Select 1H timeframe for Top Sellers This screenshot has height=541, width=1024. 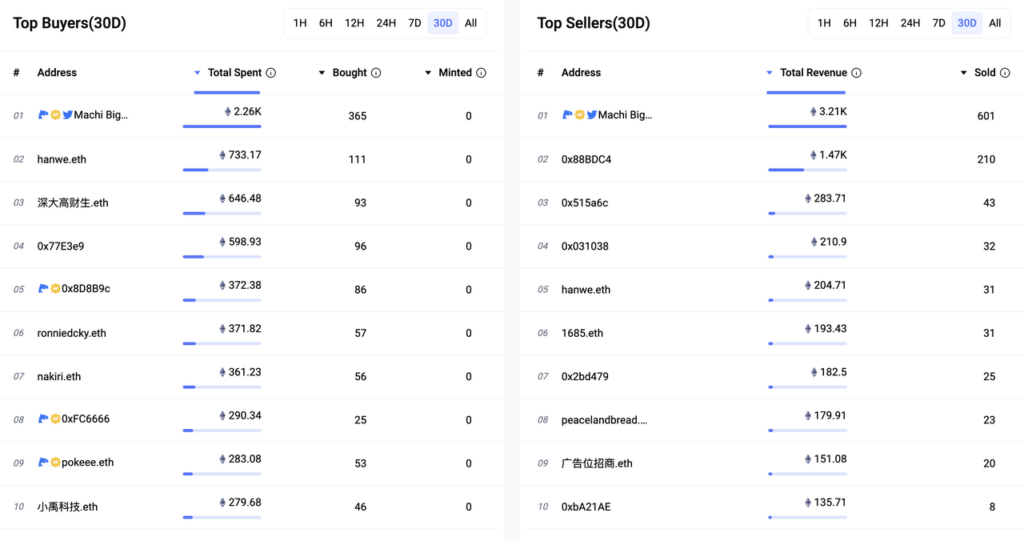[x=824, y=23]
